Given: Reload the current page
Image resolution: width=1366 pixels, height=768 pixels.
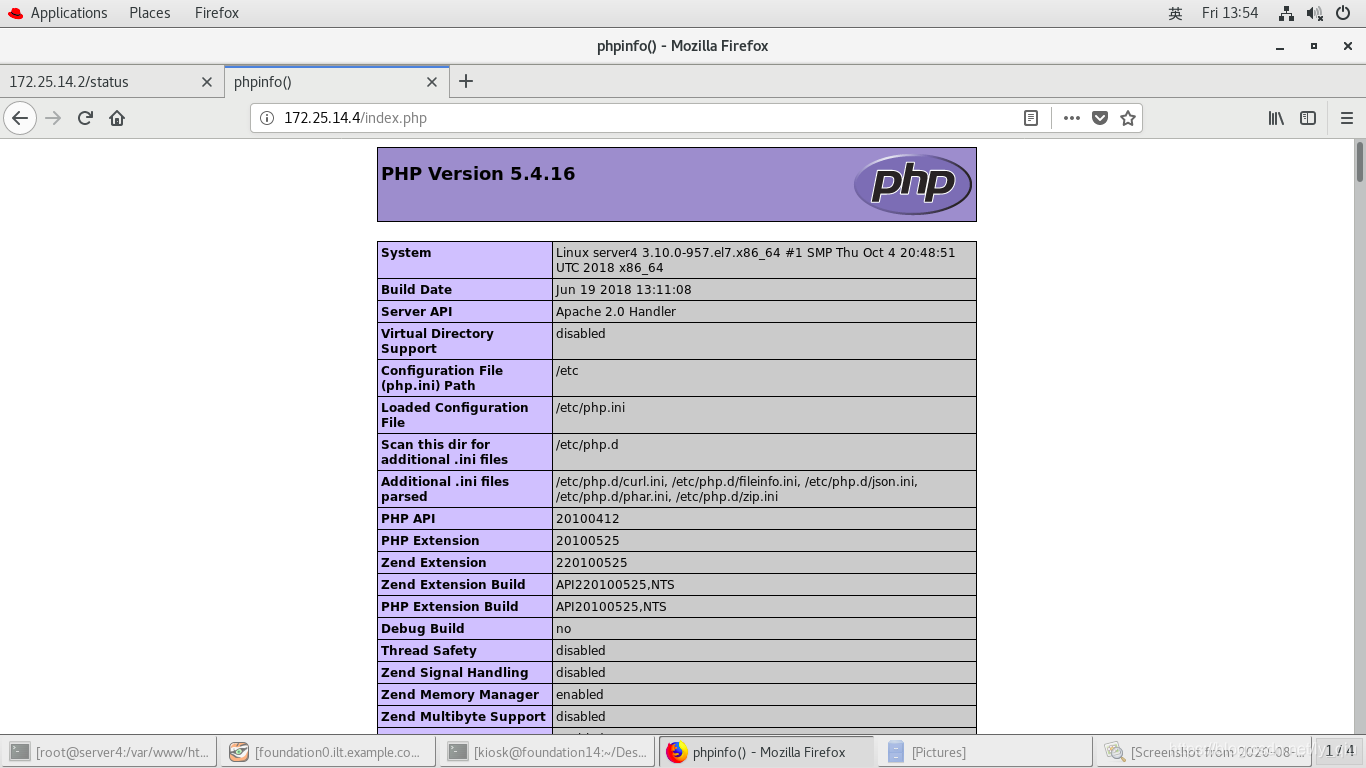Looking at the screenshot, I should (x=85, y=118).
